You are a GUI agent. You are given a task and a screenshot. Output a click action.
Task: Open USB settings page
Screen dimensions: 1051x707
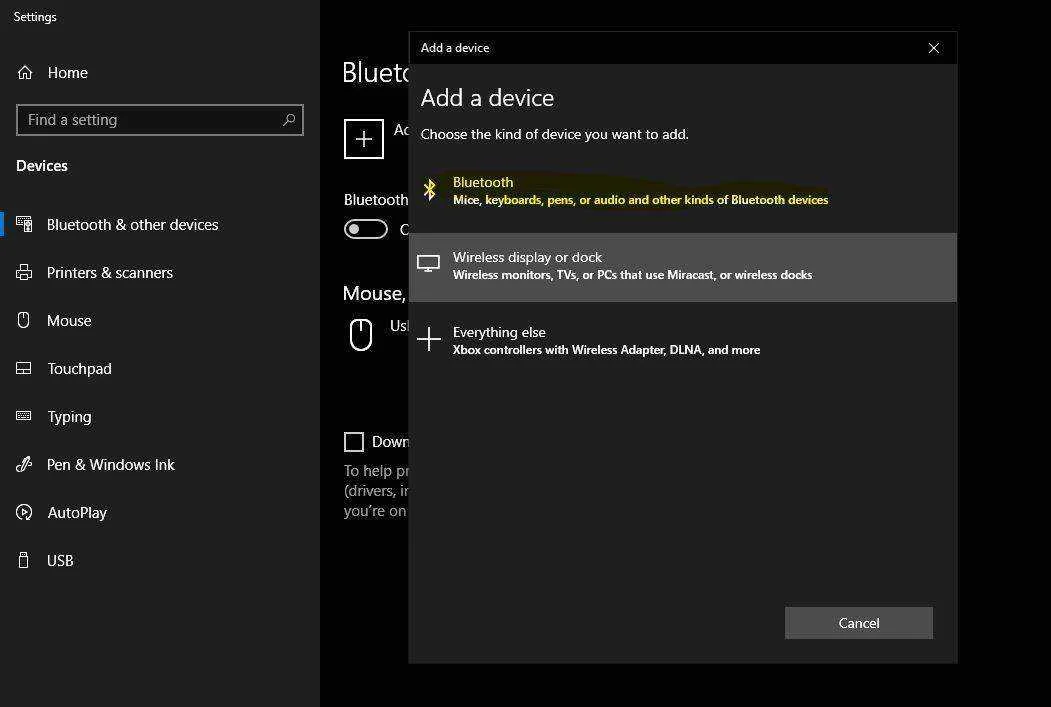pos(60,560)
